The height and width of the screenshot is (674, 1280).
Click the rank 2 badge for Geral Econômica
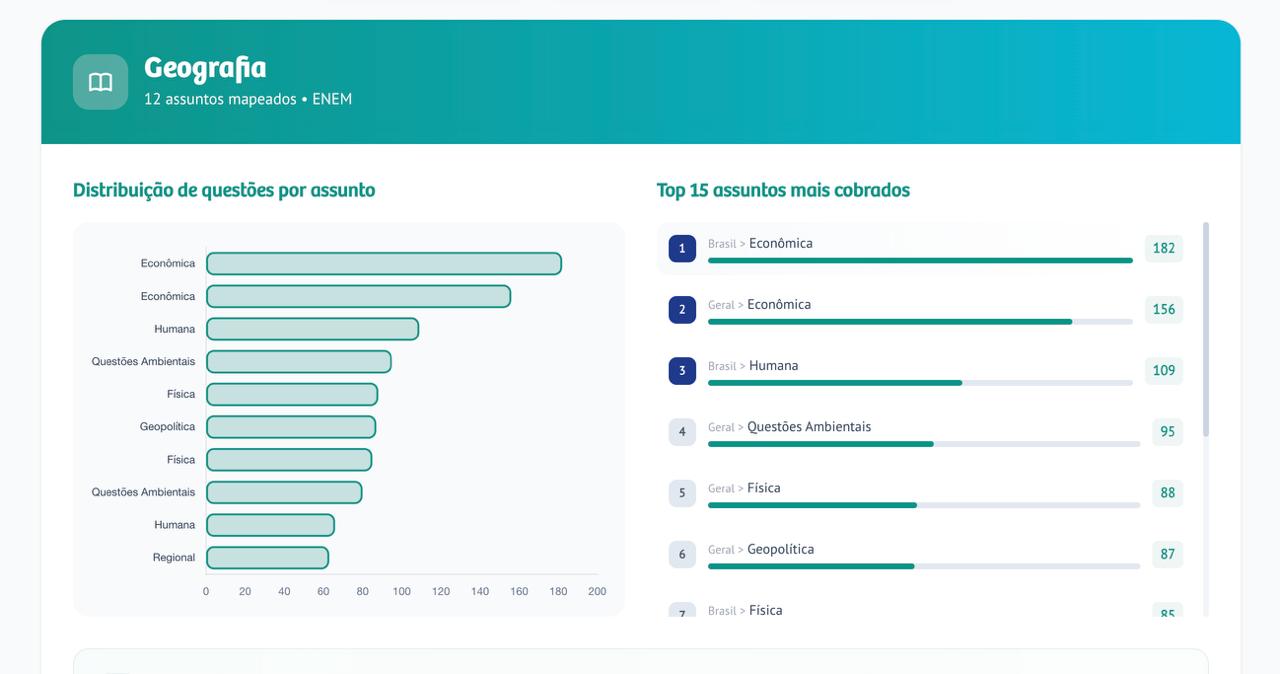pos(682,310)
